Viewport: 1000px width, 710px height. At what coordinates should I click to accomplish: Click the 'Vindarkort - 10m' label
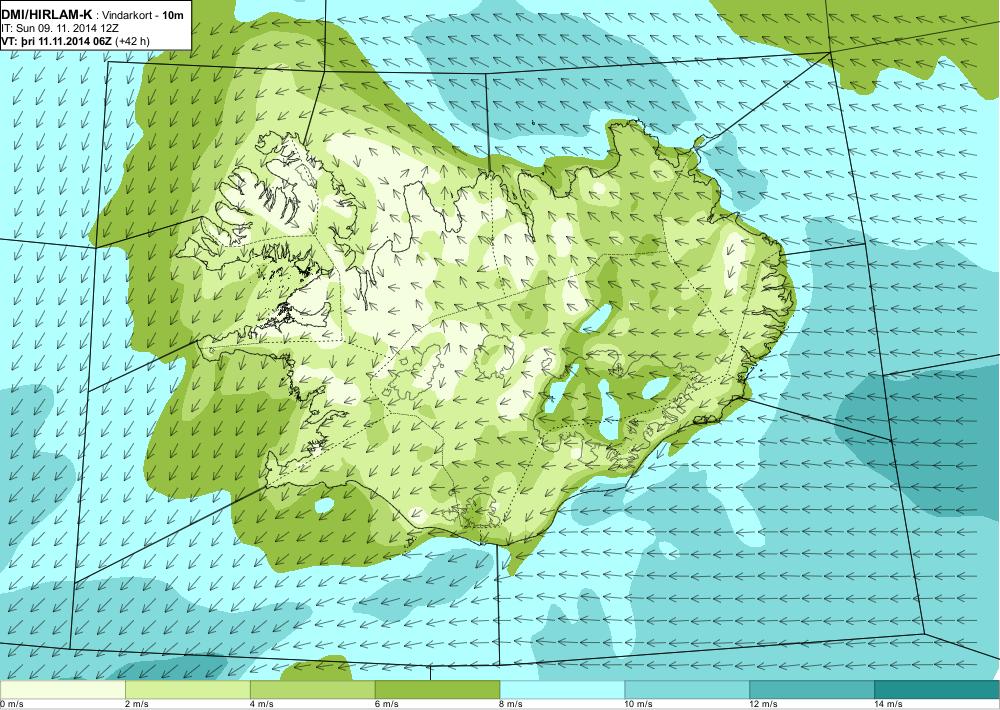144,16
